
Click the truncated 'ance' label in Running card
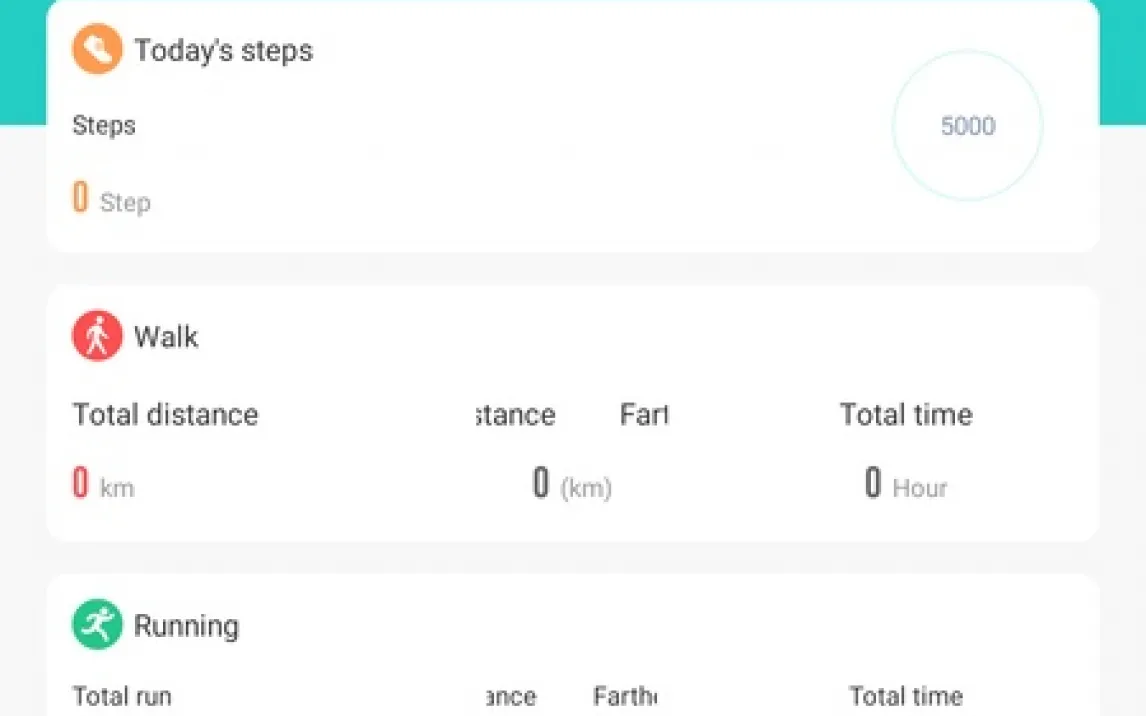pyautogui.click(x=510, y=696)
